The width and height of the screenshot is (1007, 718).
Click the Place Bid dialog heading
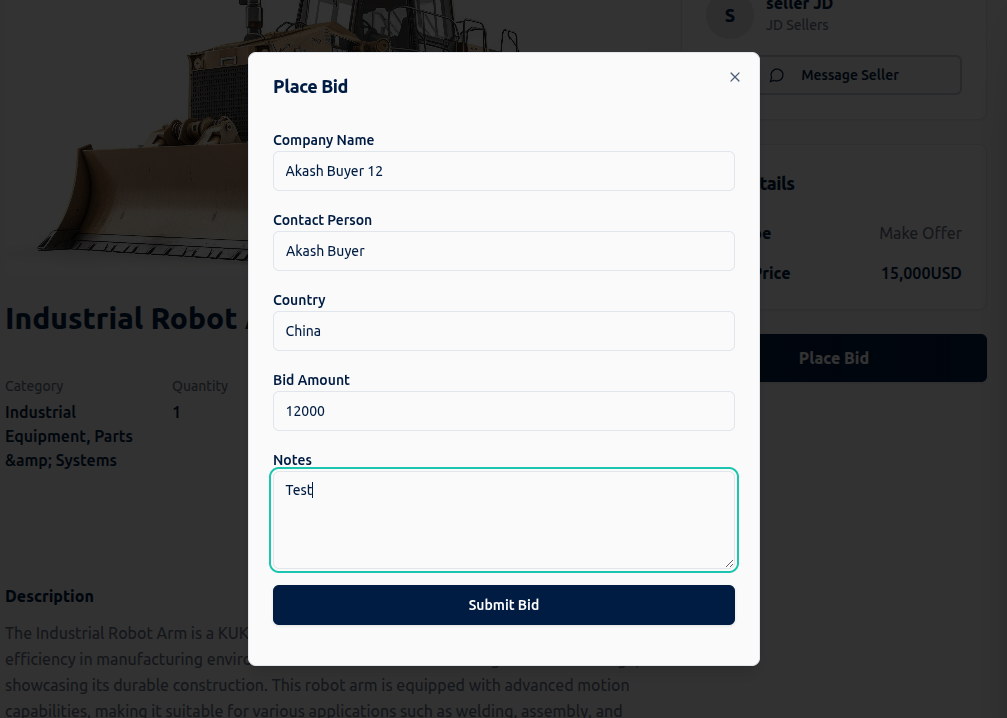(310, 87)
